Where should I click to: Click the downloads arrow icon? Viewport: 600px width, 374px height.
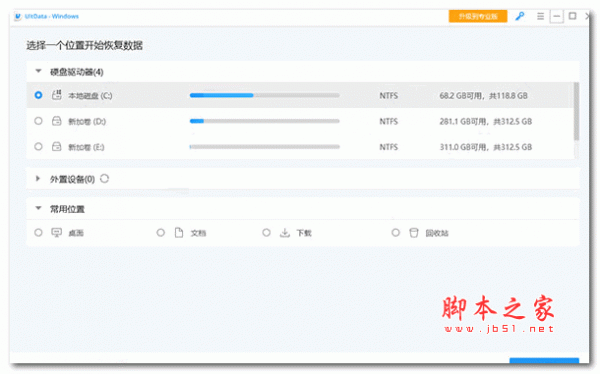click(285, 232)
